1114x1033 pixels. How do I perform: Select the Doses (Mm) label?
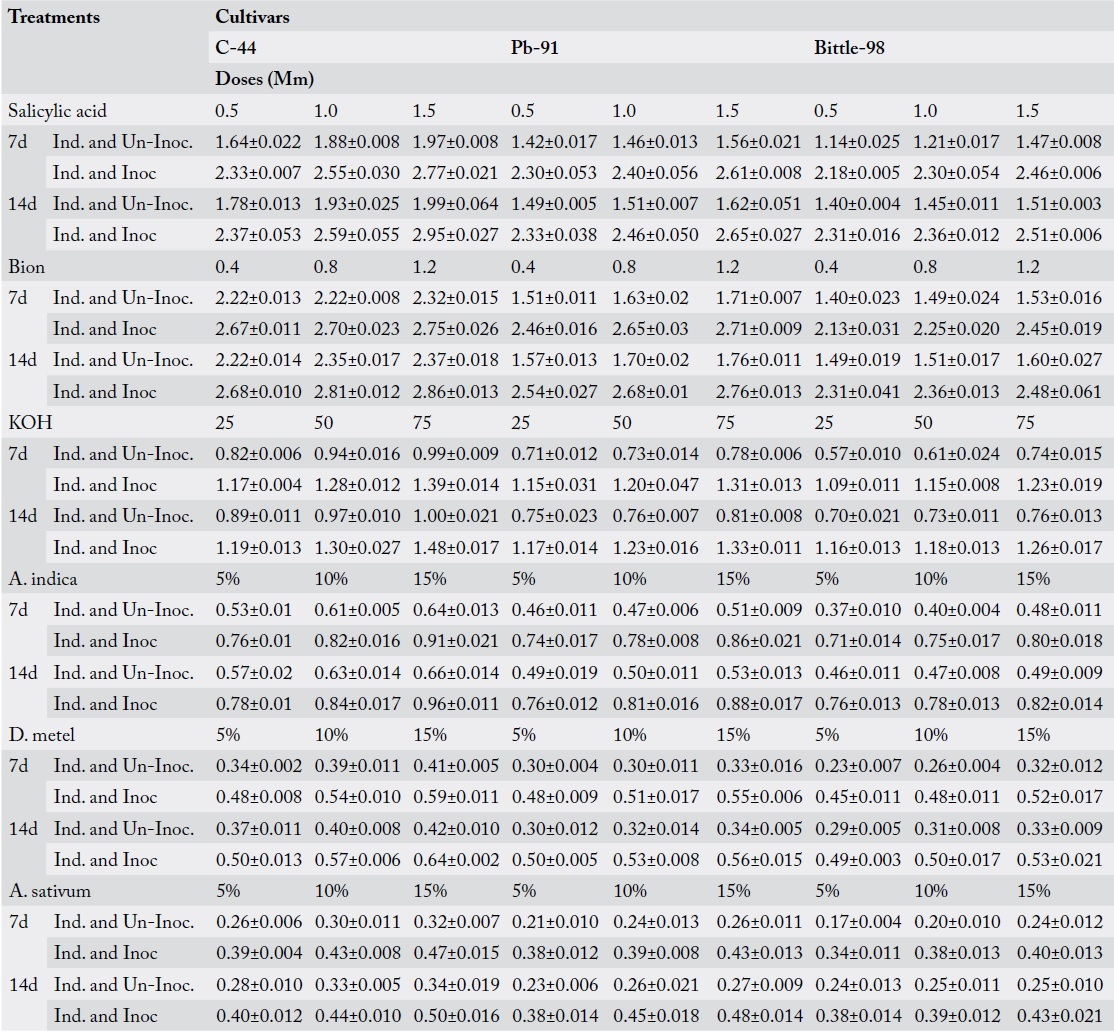(264, 79)
